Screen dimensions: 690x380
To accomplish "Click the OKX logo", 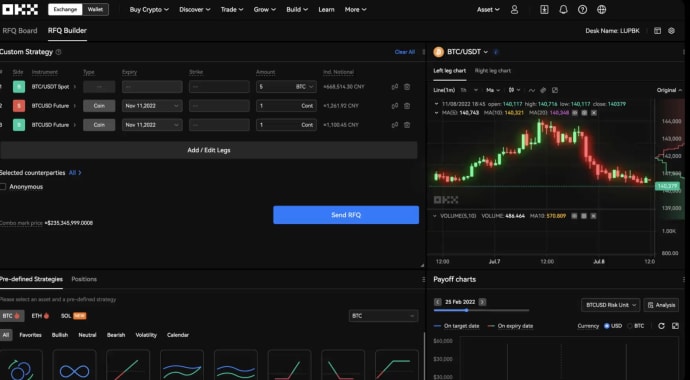I will (x=20, y=9).
